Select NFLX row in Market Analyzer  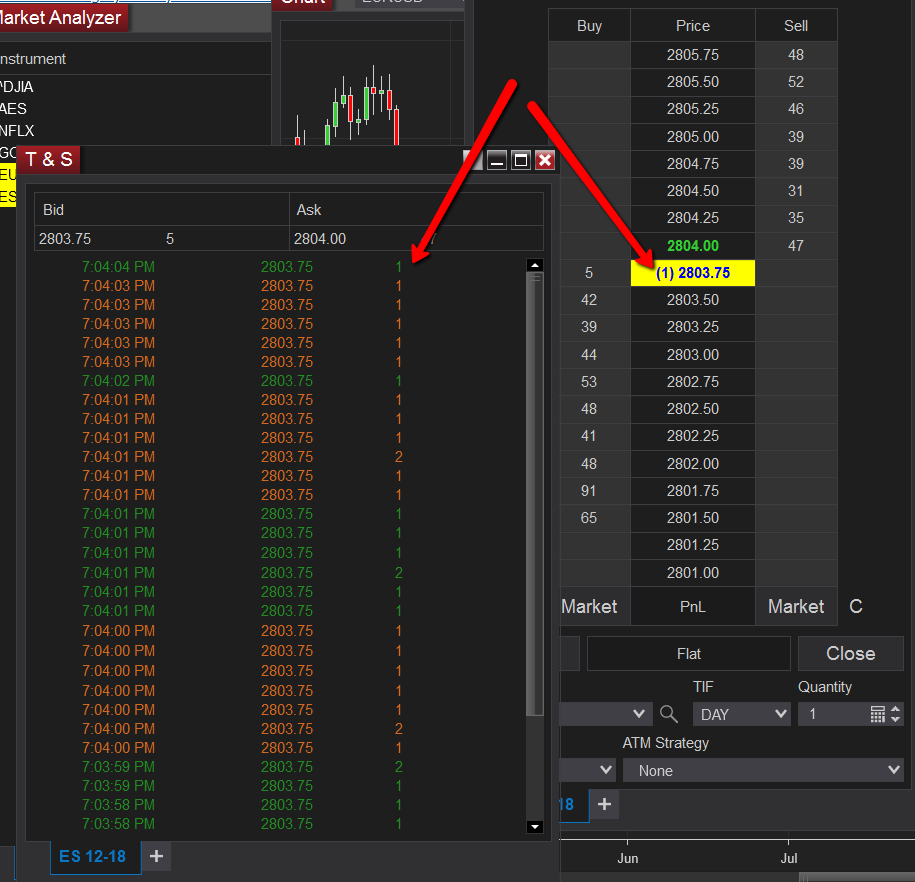tap(135, 130)
